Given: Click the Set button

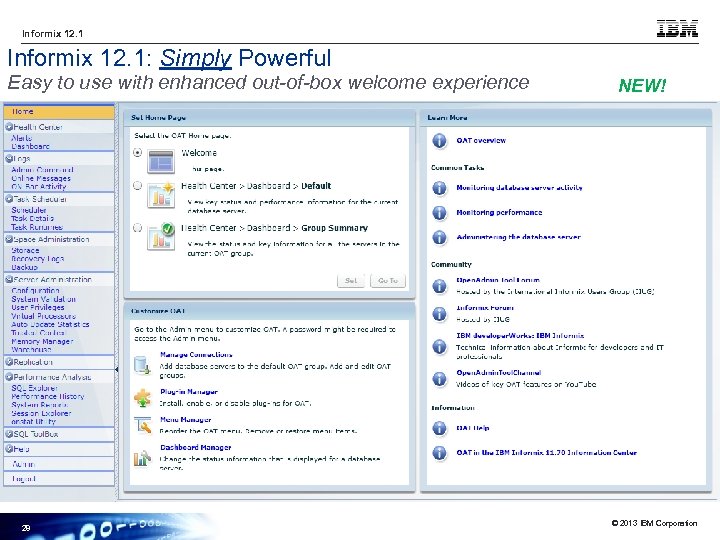Looking at the screenshot, I should (x=351, y=281).
